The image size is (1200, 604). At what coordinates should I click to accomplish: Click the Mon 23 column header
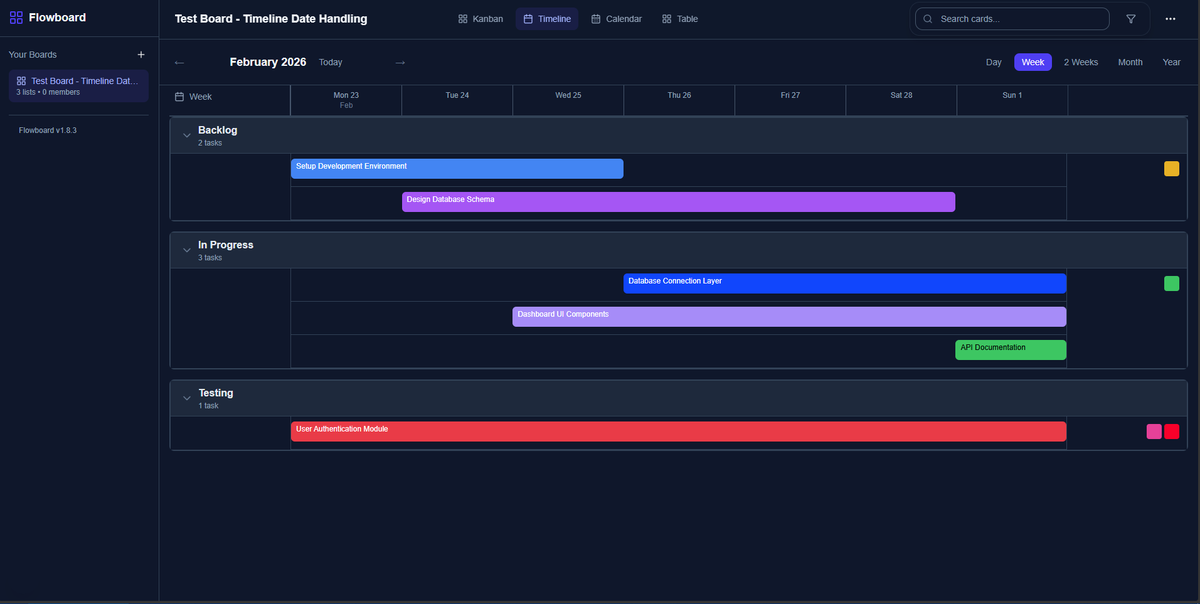click(346, 100)
